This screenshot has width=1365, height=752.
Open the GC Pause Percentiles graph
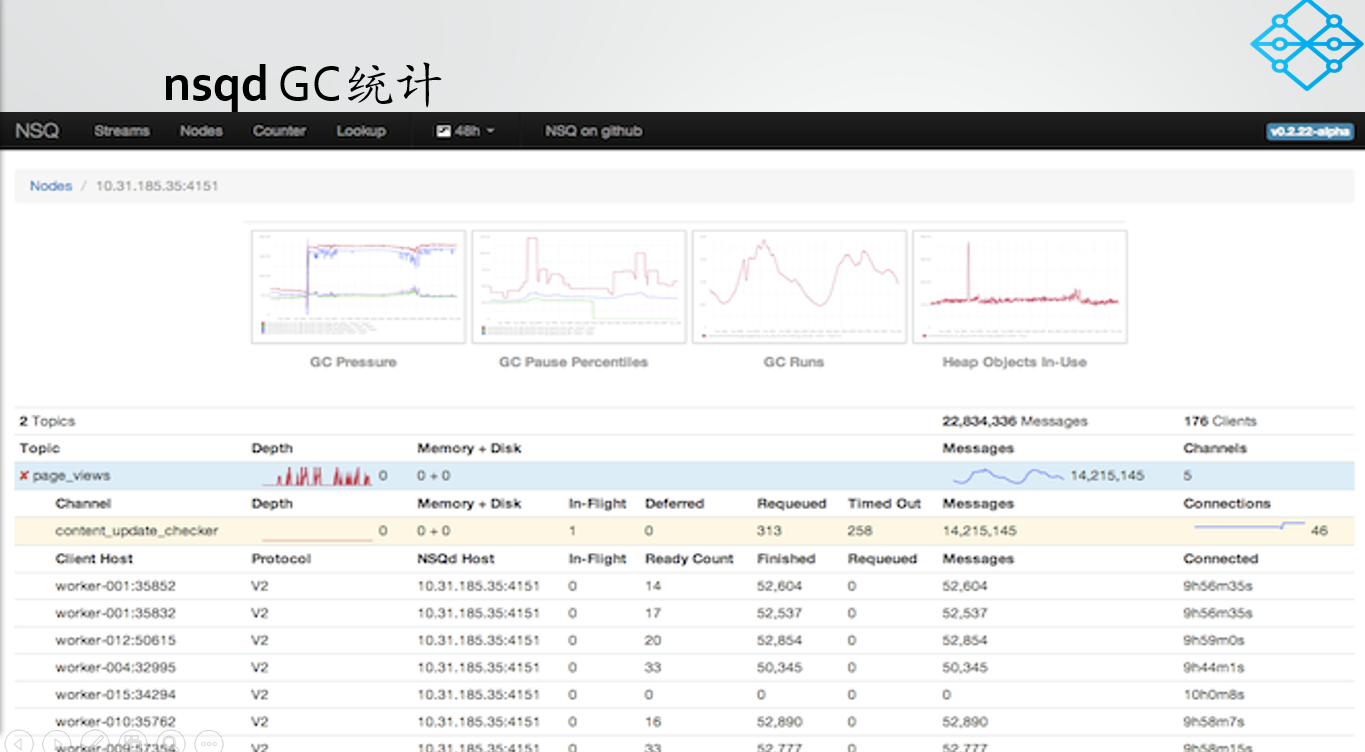(579, 287)
